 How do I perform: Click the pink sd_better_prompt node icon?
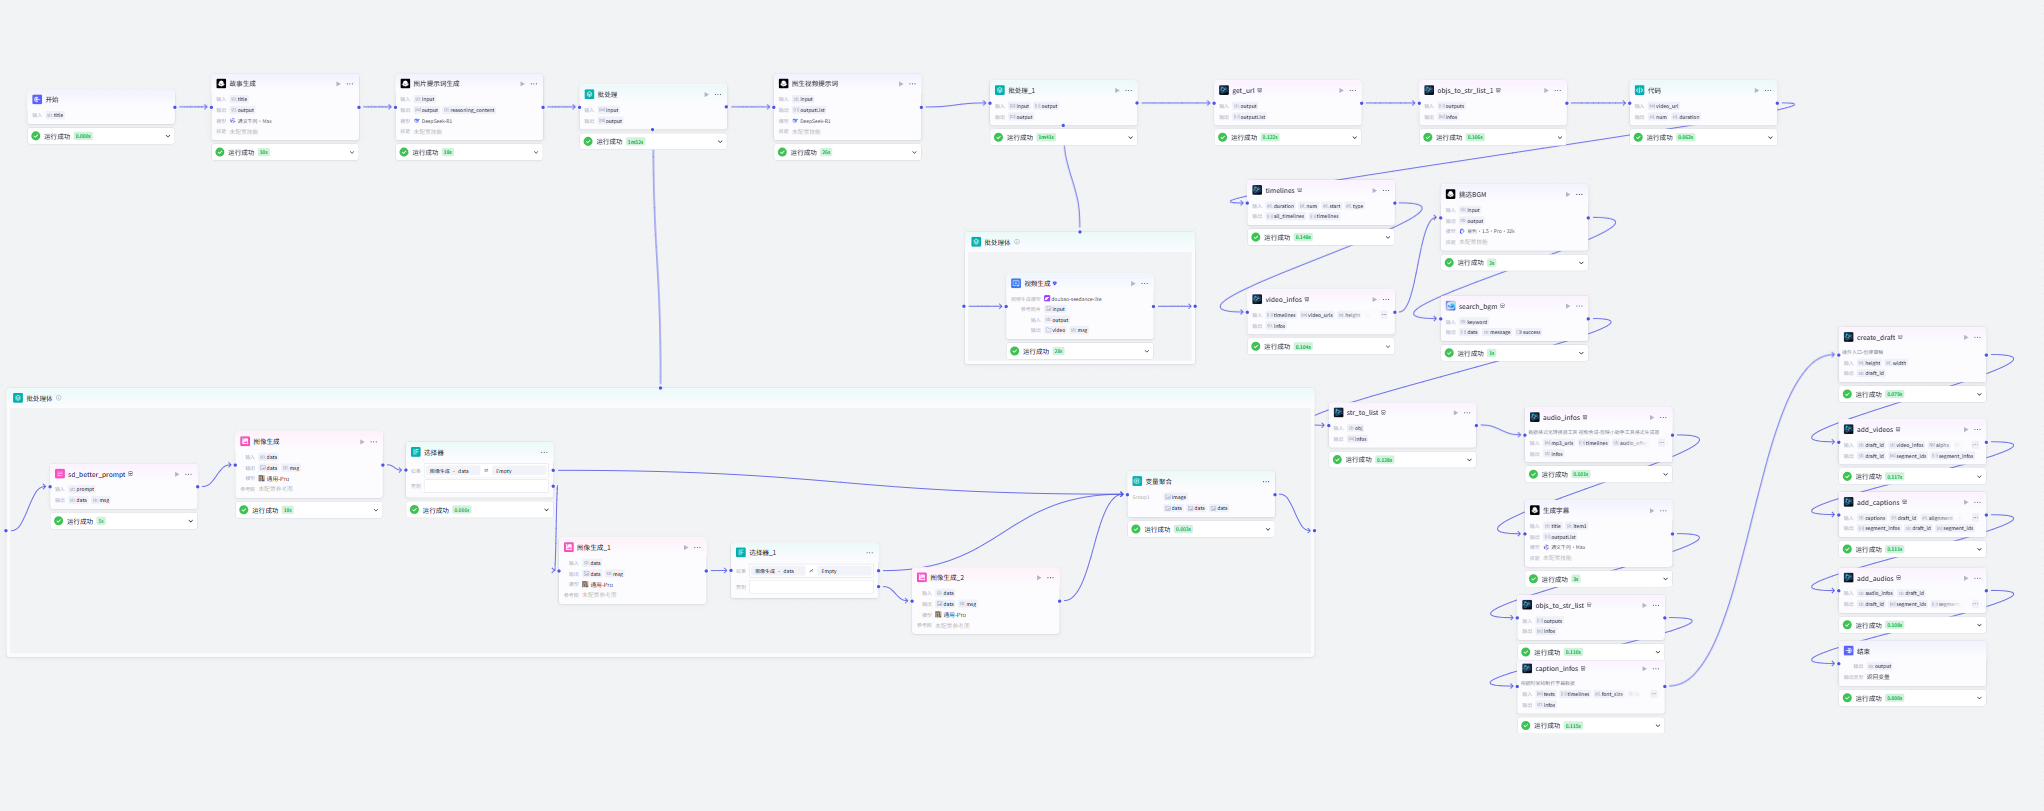pyautogui.click(x=60, y=474)
